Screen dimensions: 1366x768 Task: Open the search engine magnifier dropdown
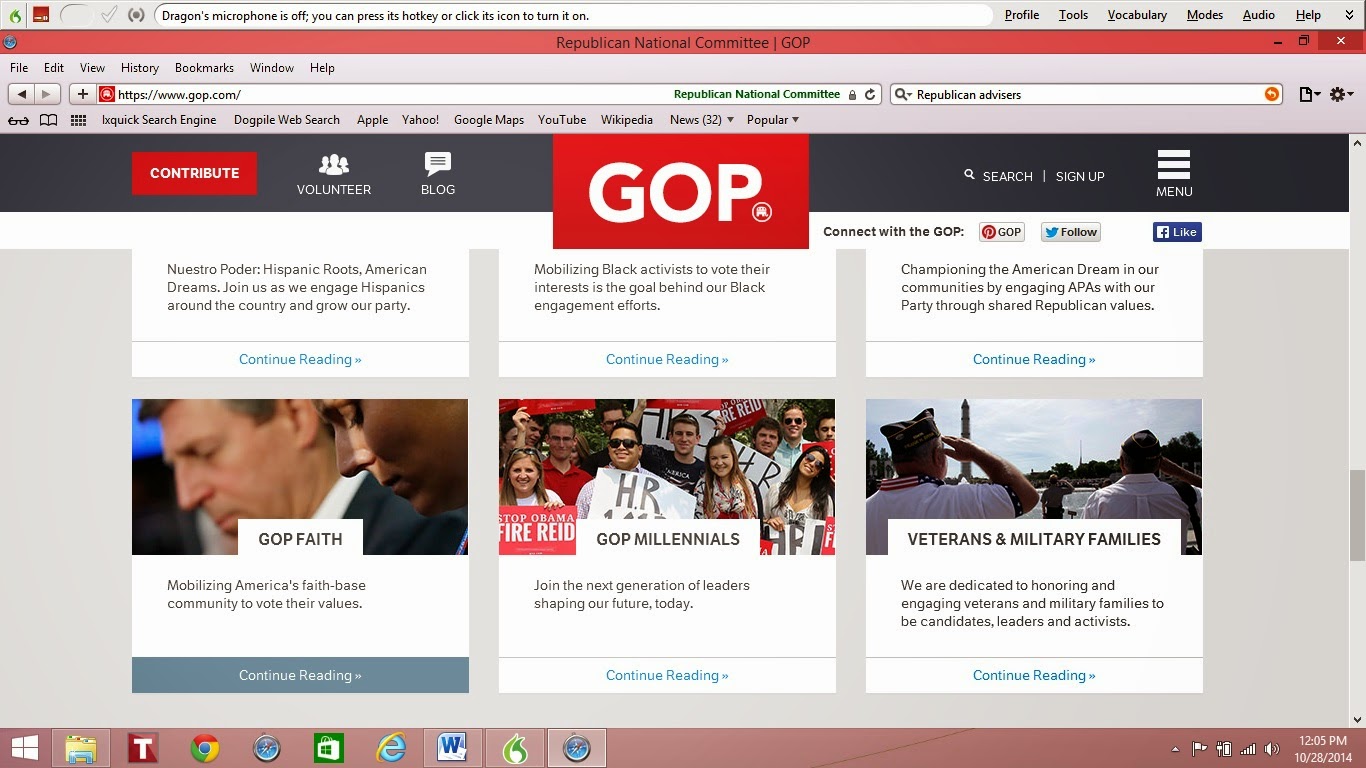coord(902,94)
